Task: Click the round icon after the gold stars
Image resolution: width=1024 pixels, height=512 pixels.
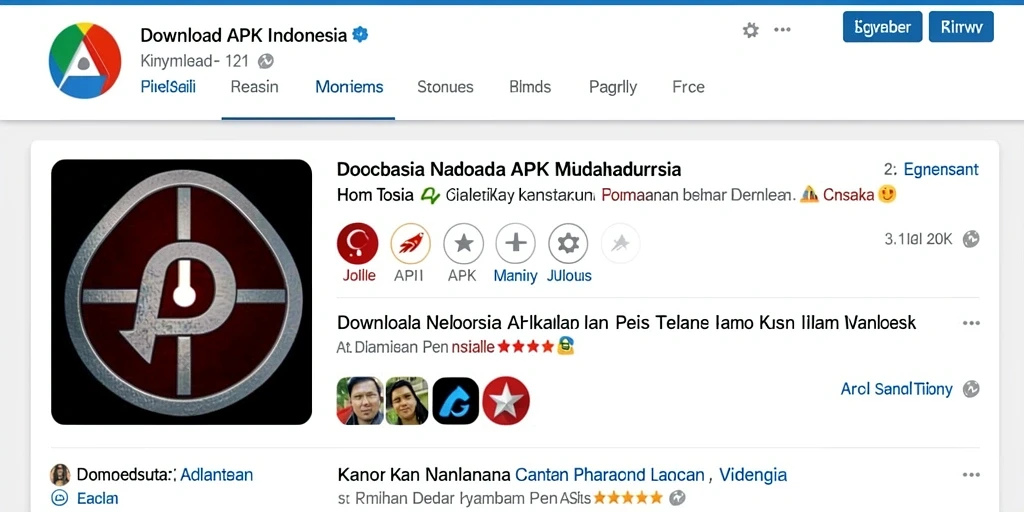Action: pos(679,498)
